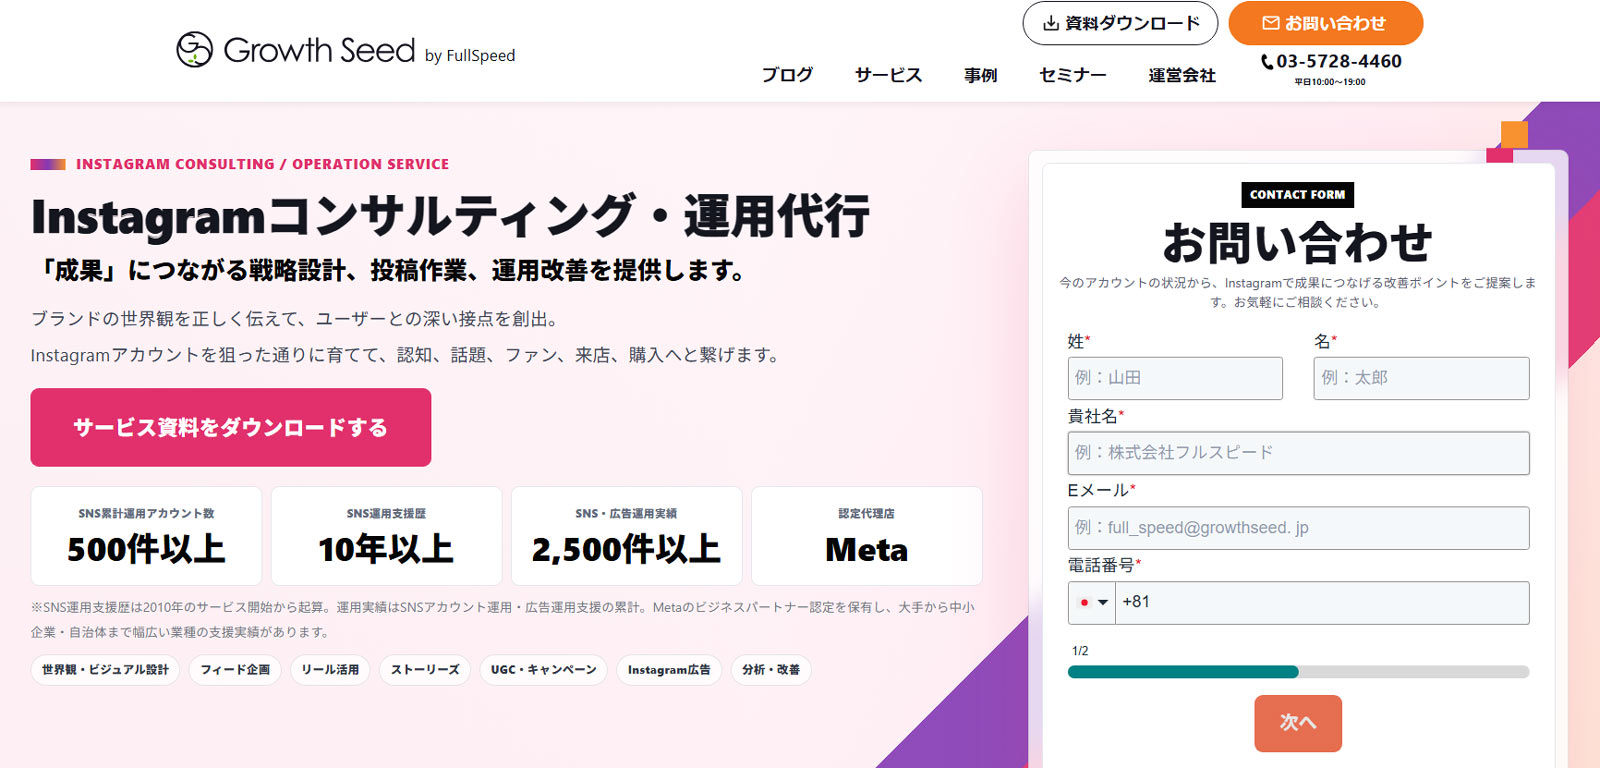Viewport: 1600px width, 768px height.
Task: Click the 分析・改善 tag
Action: [x=771, y=670]
